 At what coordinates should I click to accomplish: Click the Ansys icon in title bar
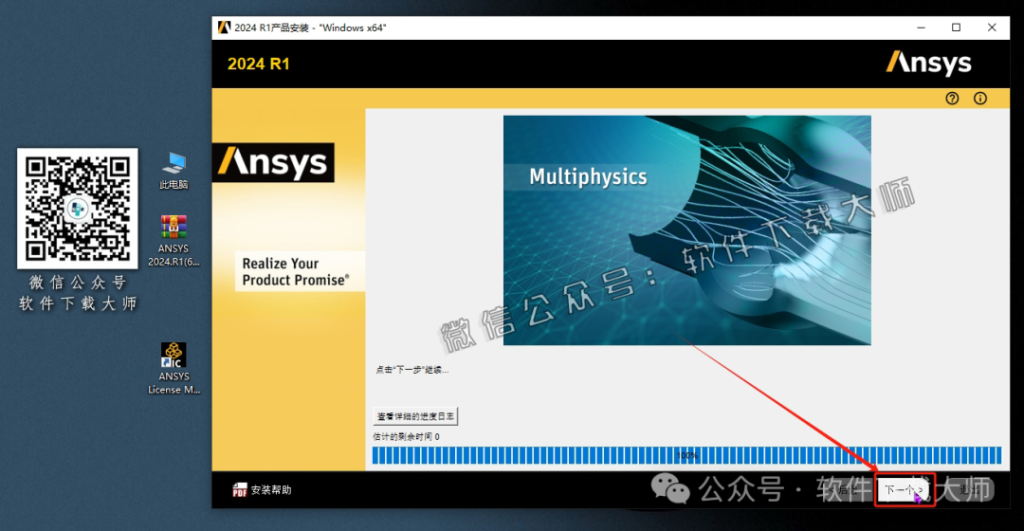[x=224, y=27]
